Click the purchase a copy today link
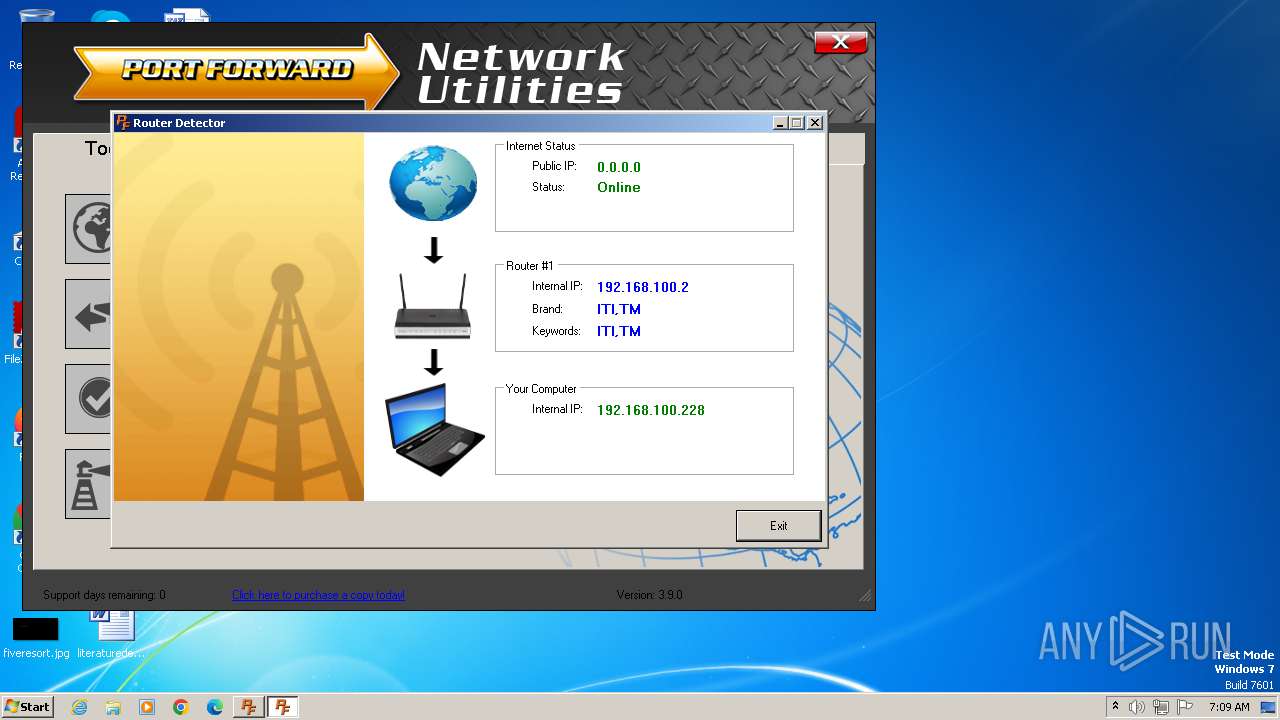This screenshot has height=720, width=1280. click(x=318, y=595)
